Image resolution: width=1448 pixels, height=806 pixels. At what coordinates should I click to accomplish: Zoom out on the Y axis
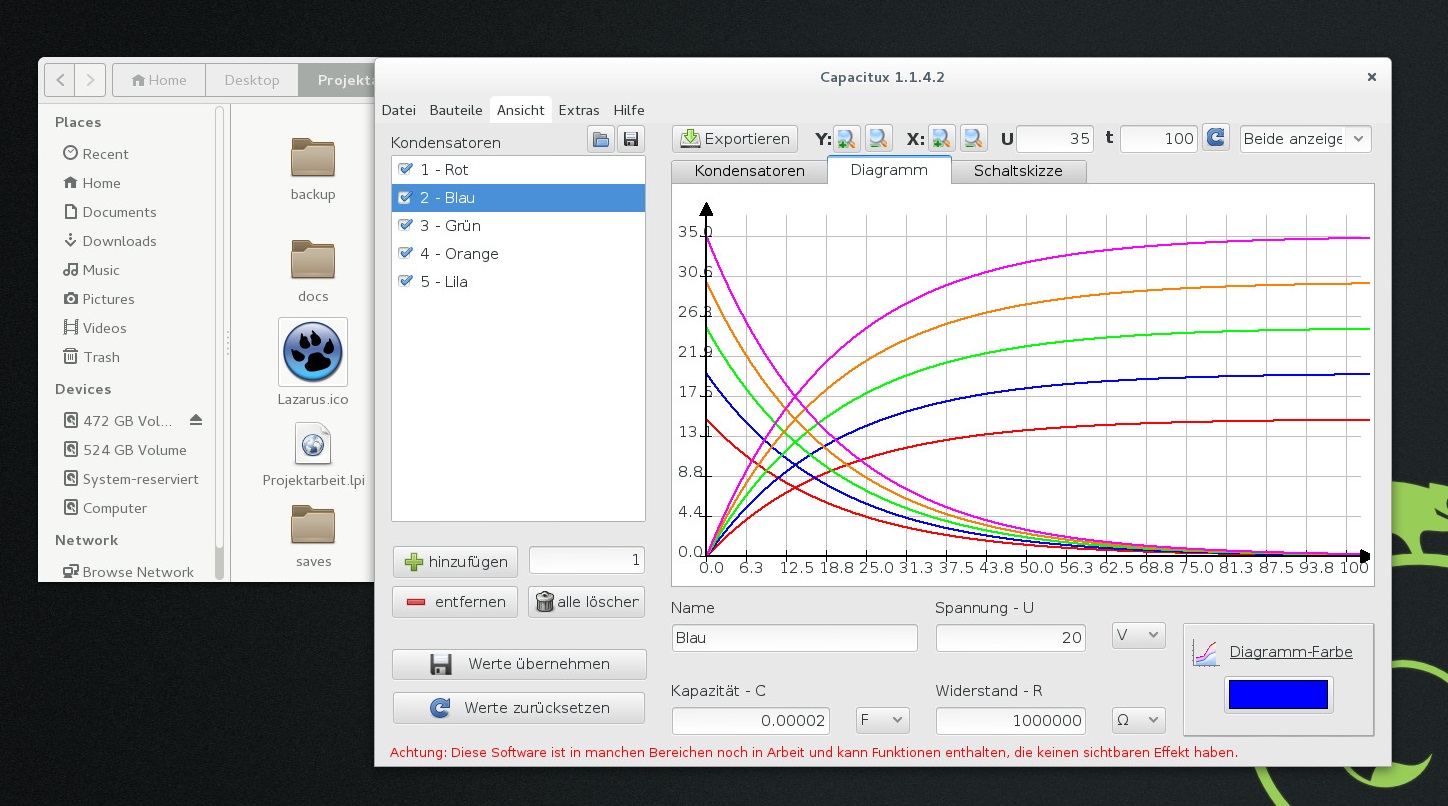pos(878,139)
